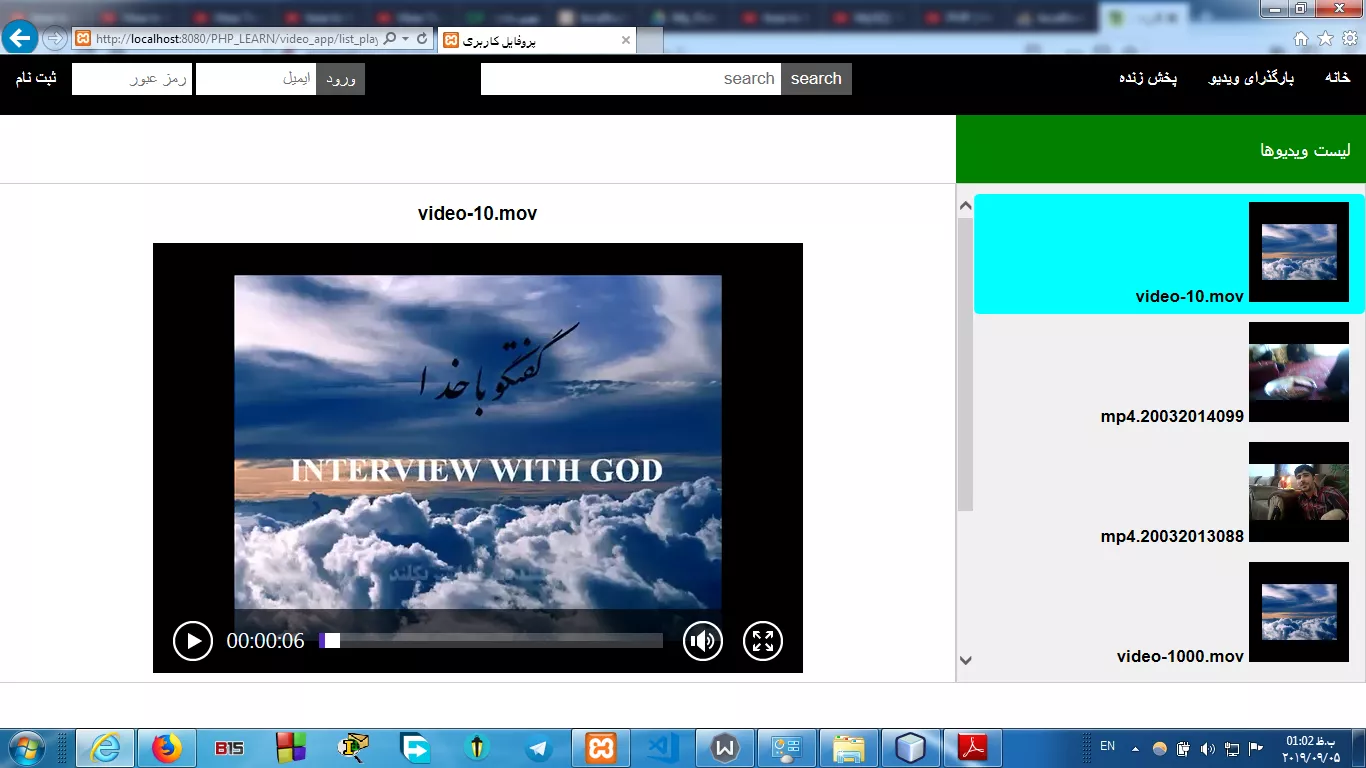Open the browser home page icon

coord(1301,39)
